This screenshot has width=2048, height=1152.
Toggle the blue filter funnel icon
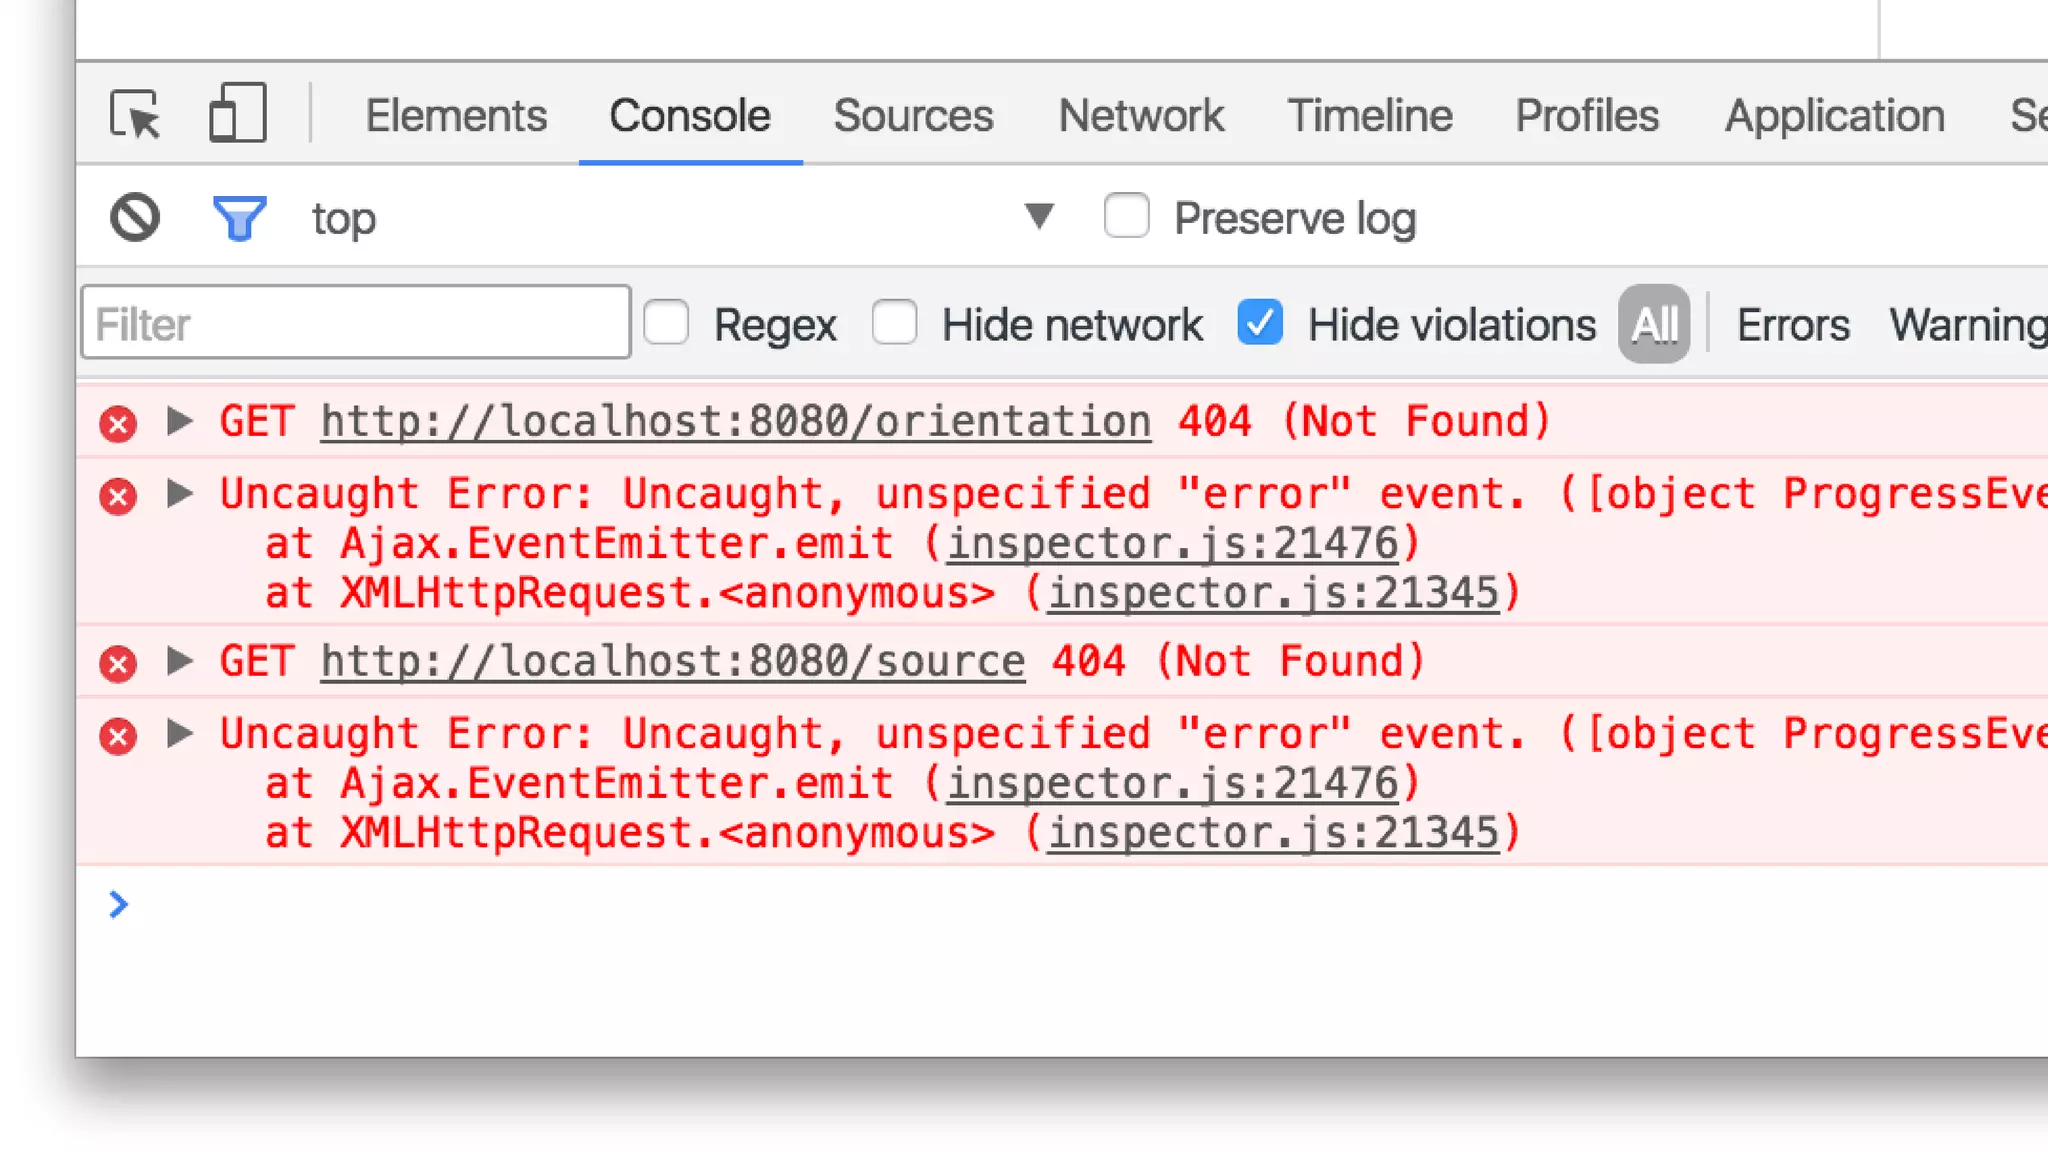pos(240,218)
